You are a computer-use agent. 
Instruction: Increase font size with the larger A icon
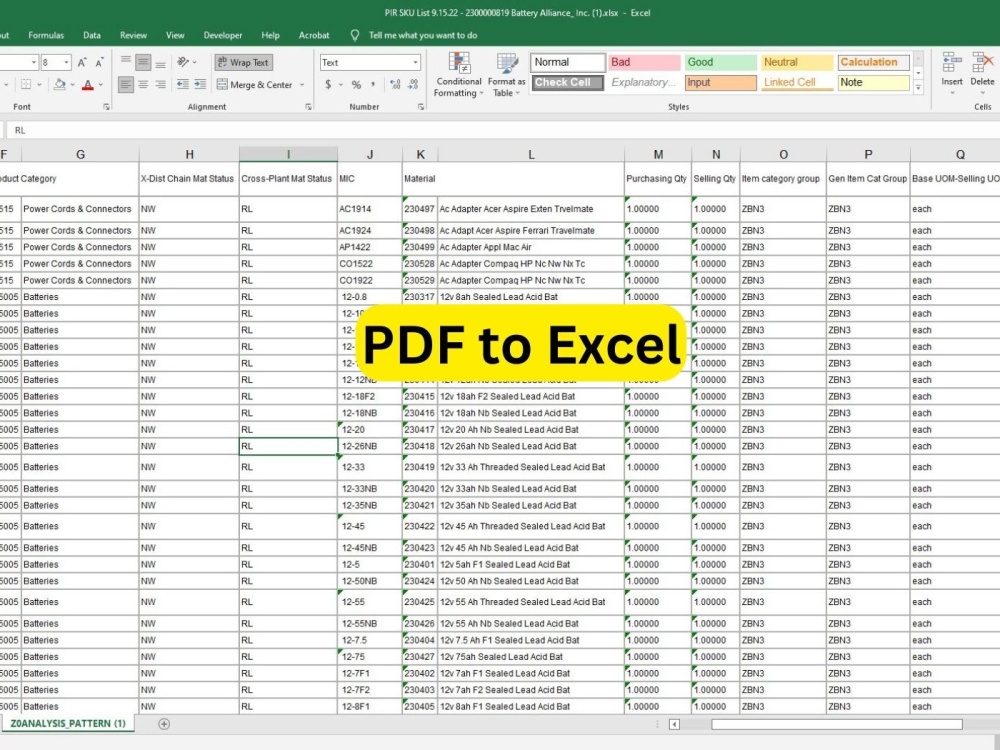coord(82,62)
